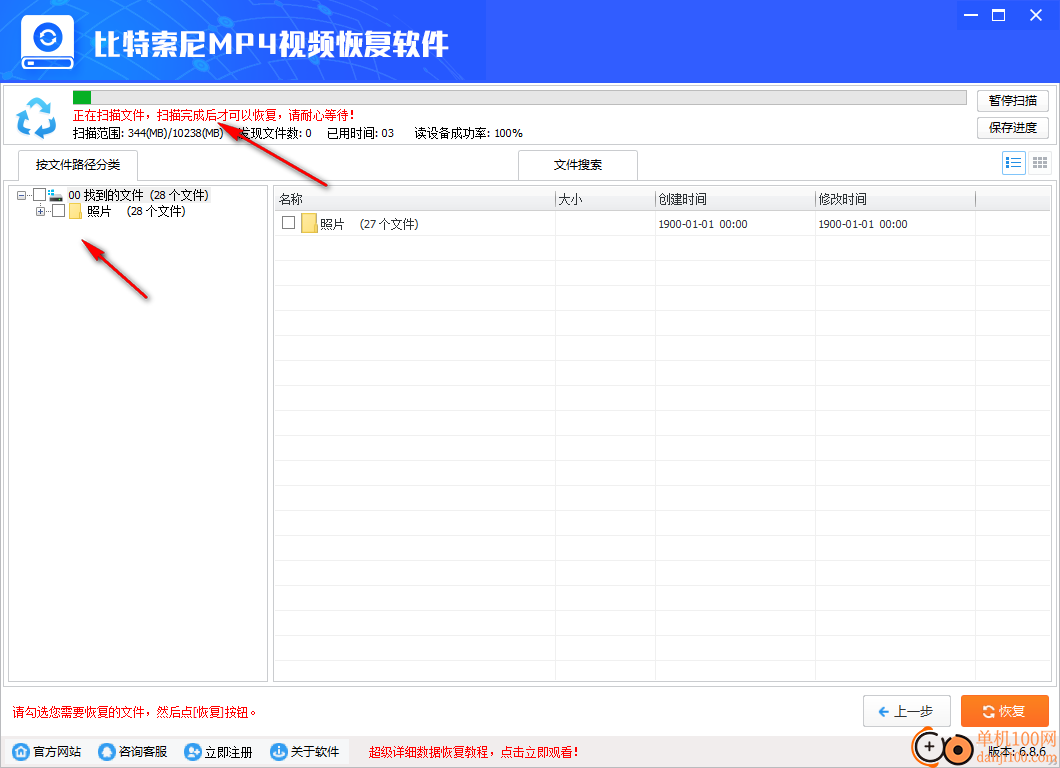Click the green scan progress bar
This screenshot has height=768, width=1060.
point(519,97)
